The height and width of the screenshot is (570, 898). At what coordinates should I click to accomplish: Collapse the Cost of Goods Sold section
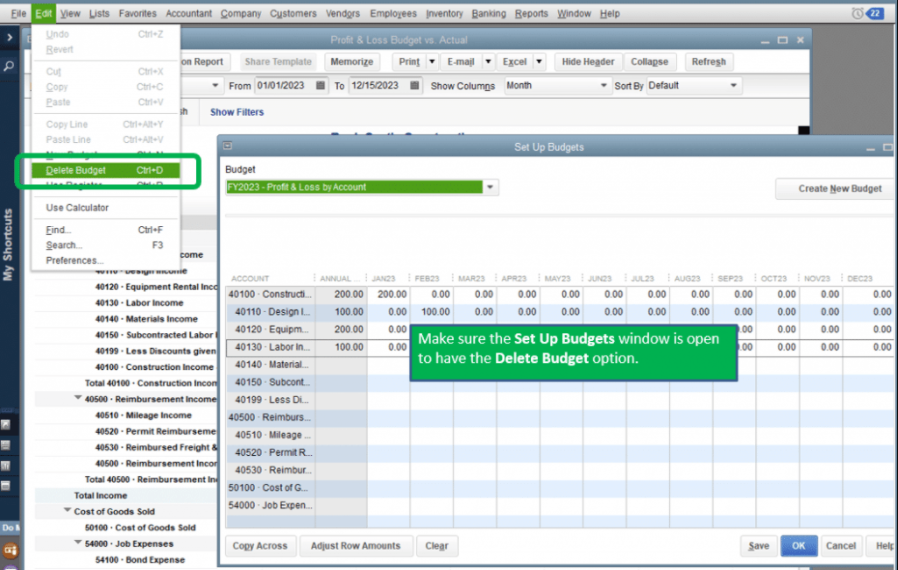[x=67, y=510]
